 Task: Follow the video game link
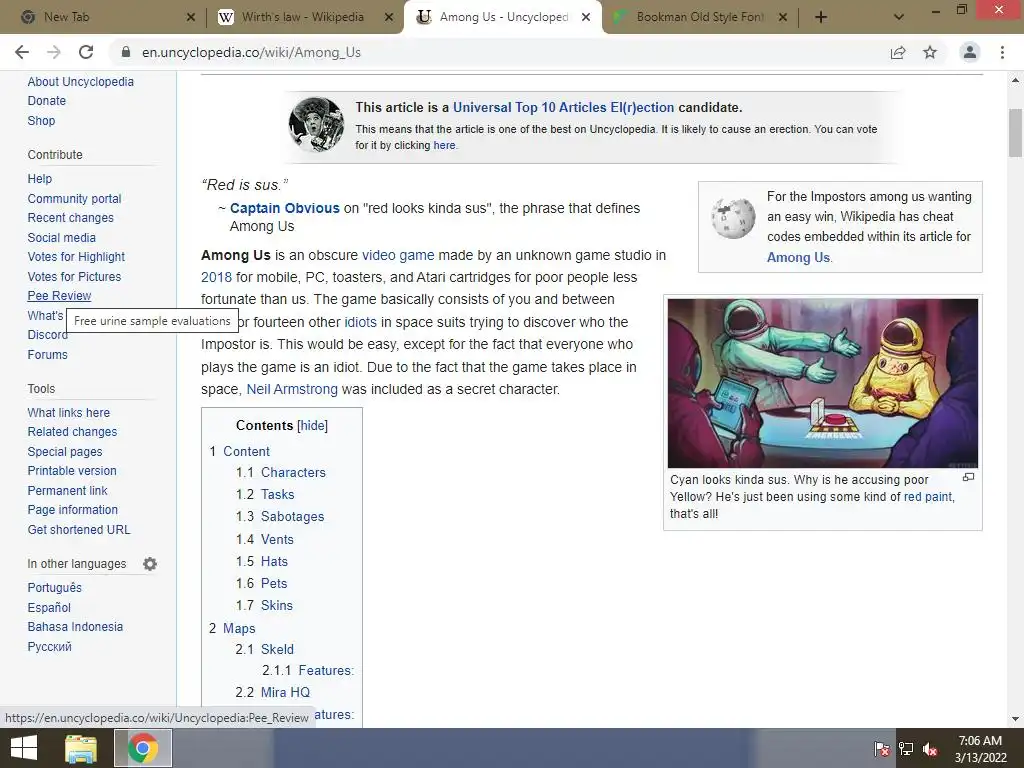point(398,255)
